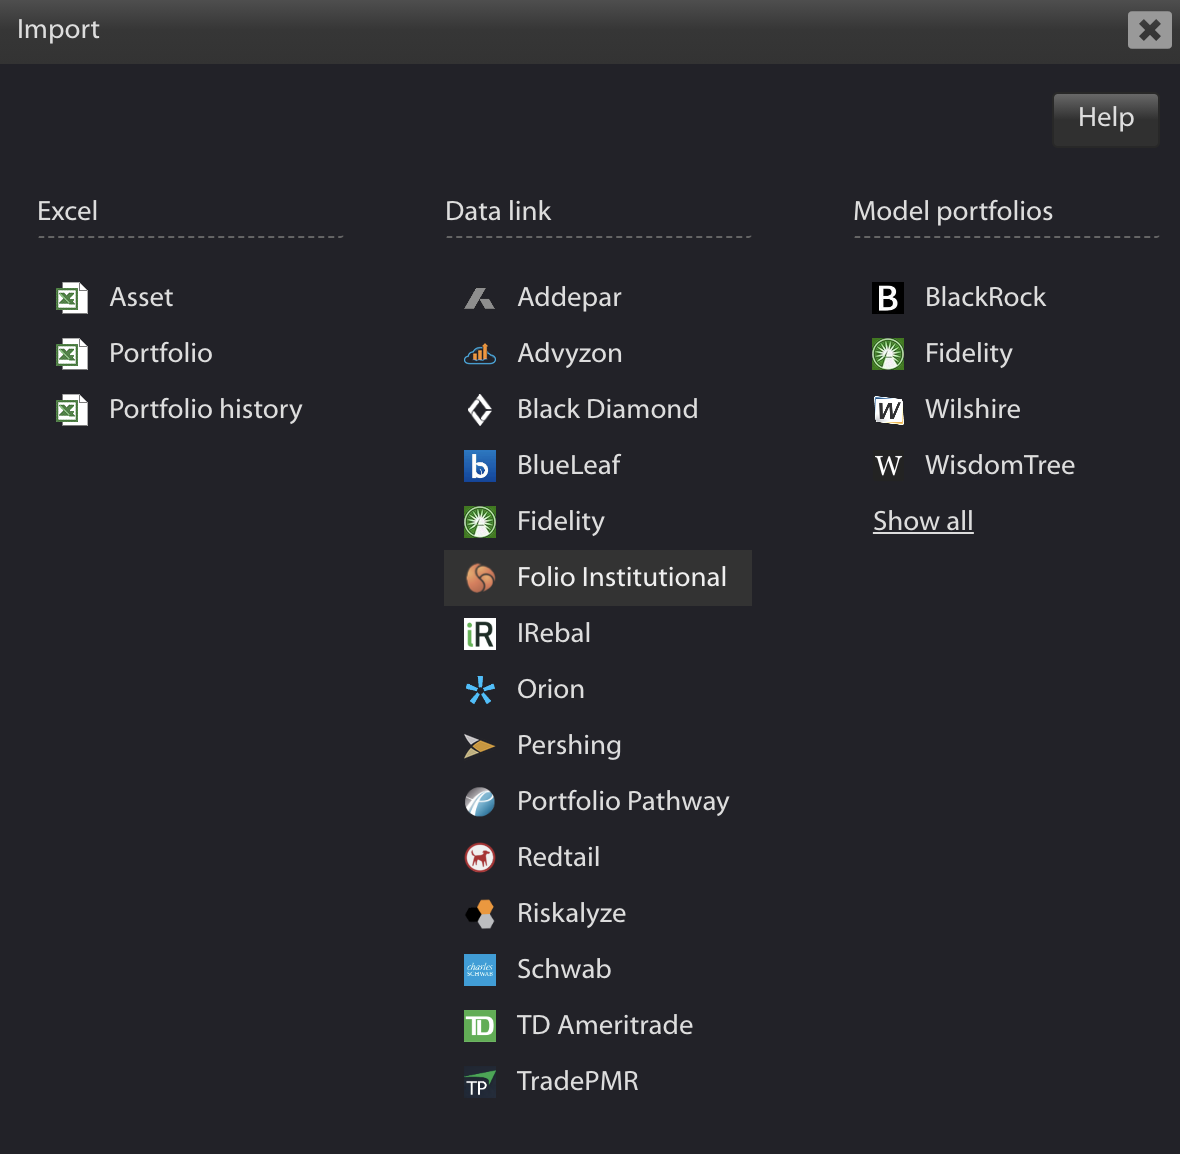Click the Addepar logo icon
Image resolution: width=1180 pixels, height=1154 pixels.
479,298
